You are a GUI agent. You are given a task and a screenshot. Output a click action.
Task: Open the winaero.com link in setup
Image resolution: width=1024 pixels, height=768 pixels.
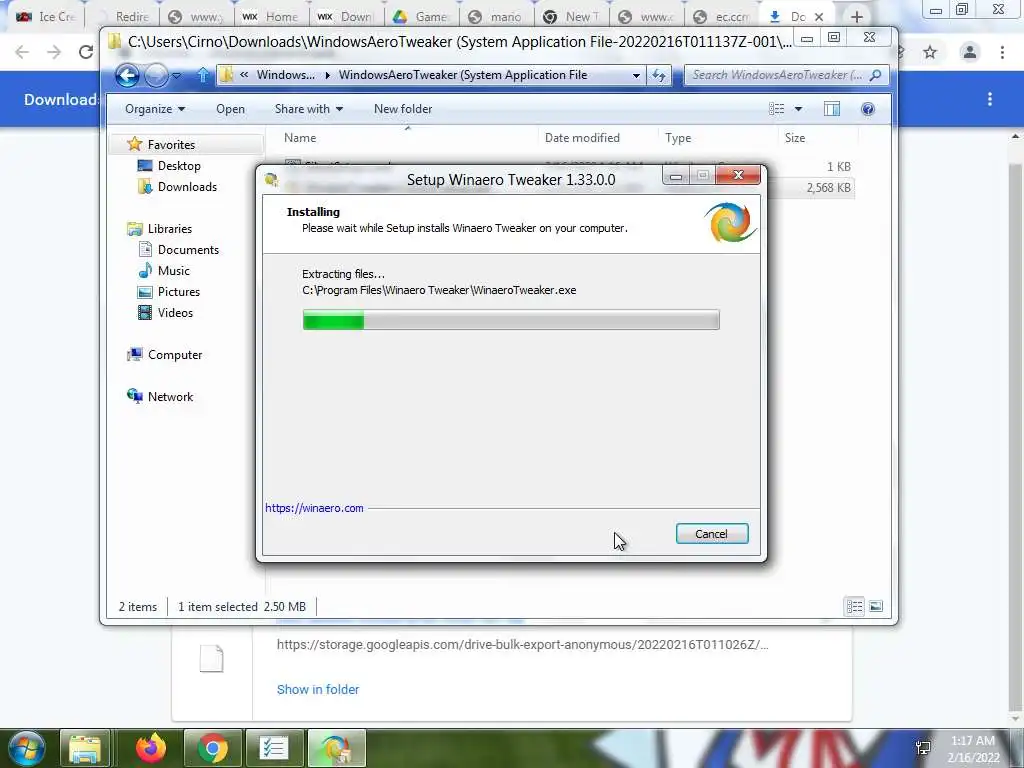coord(314,508)
